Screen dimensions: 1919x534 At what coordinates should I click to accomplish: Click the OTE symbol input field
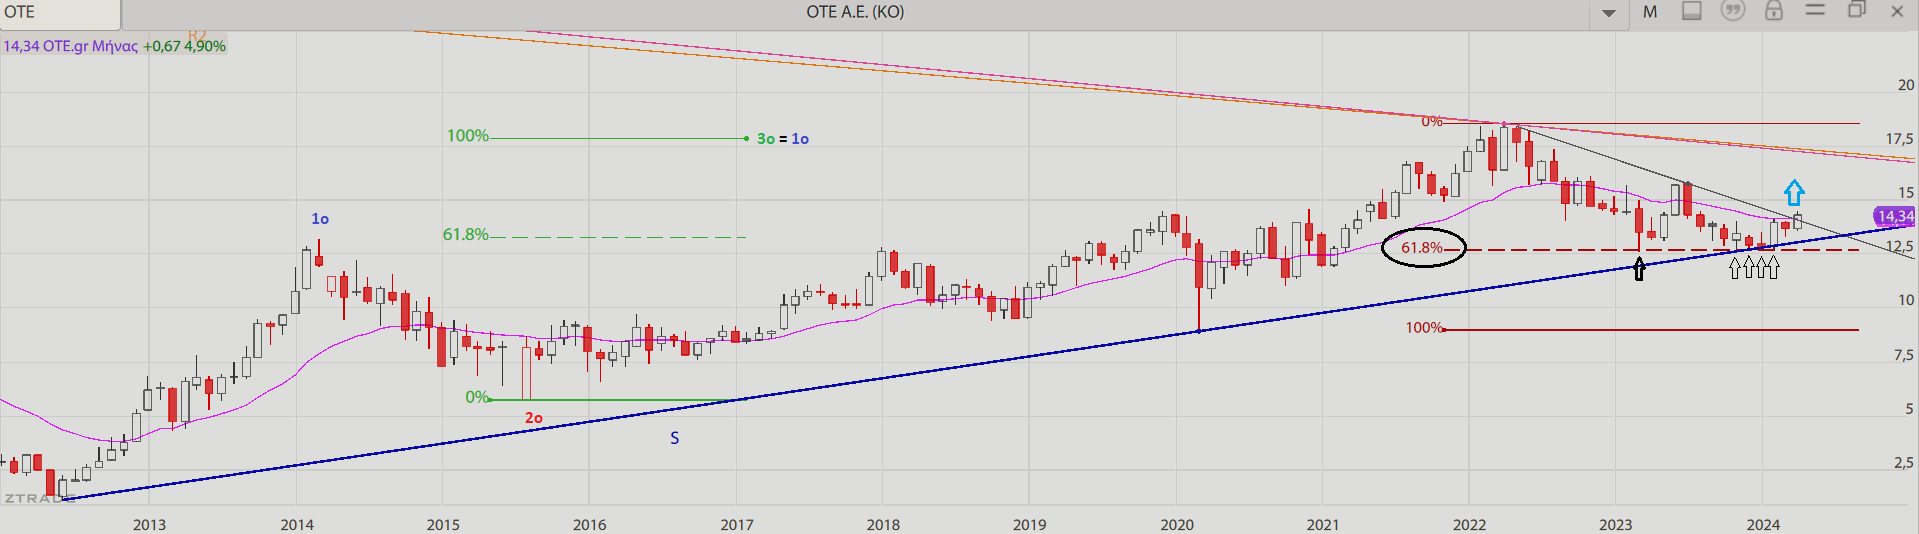click(x=60, y=13)
